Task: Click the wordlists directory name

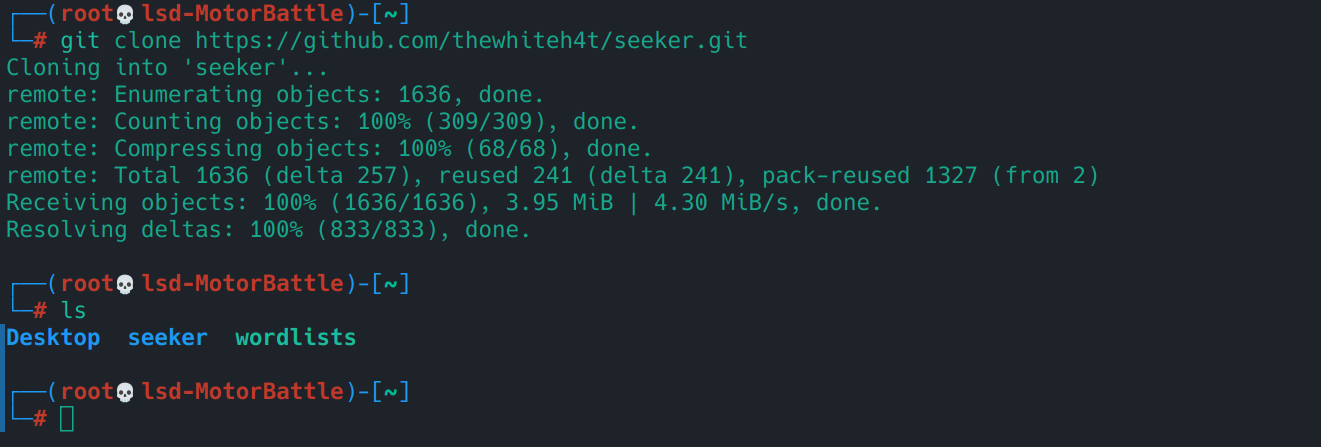Action: click(x=295, y=338)
